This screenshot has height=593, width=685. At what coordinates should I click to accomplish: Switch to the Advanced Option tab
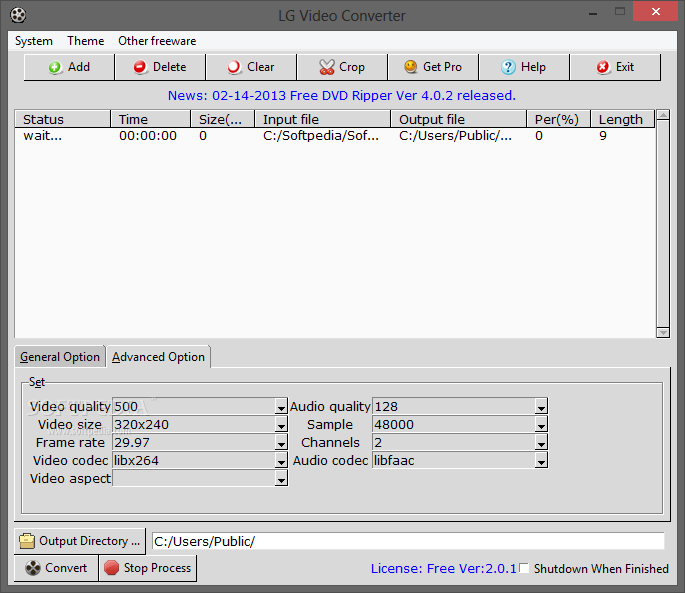[x=158, y=357]
